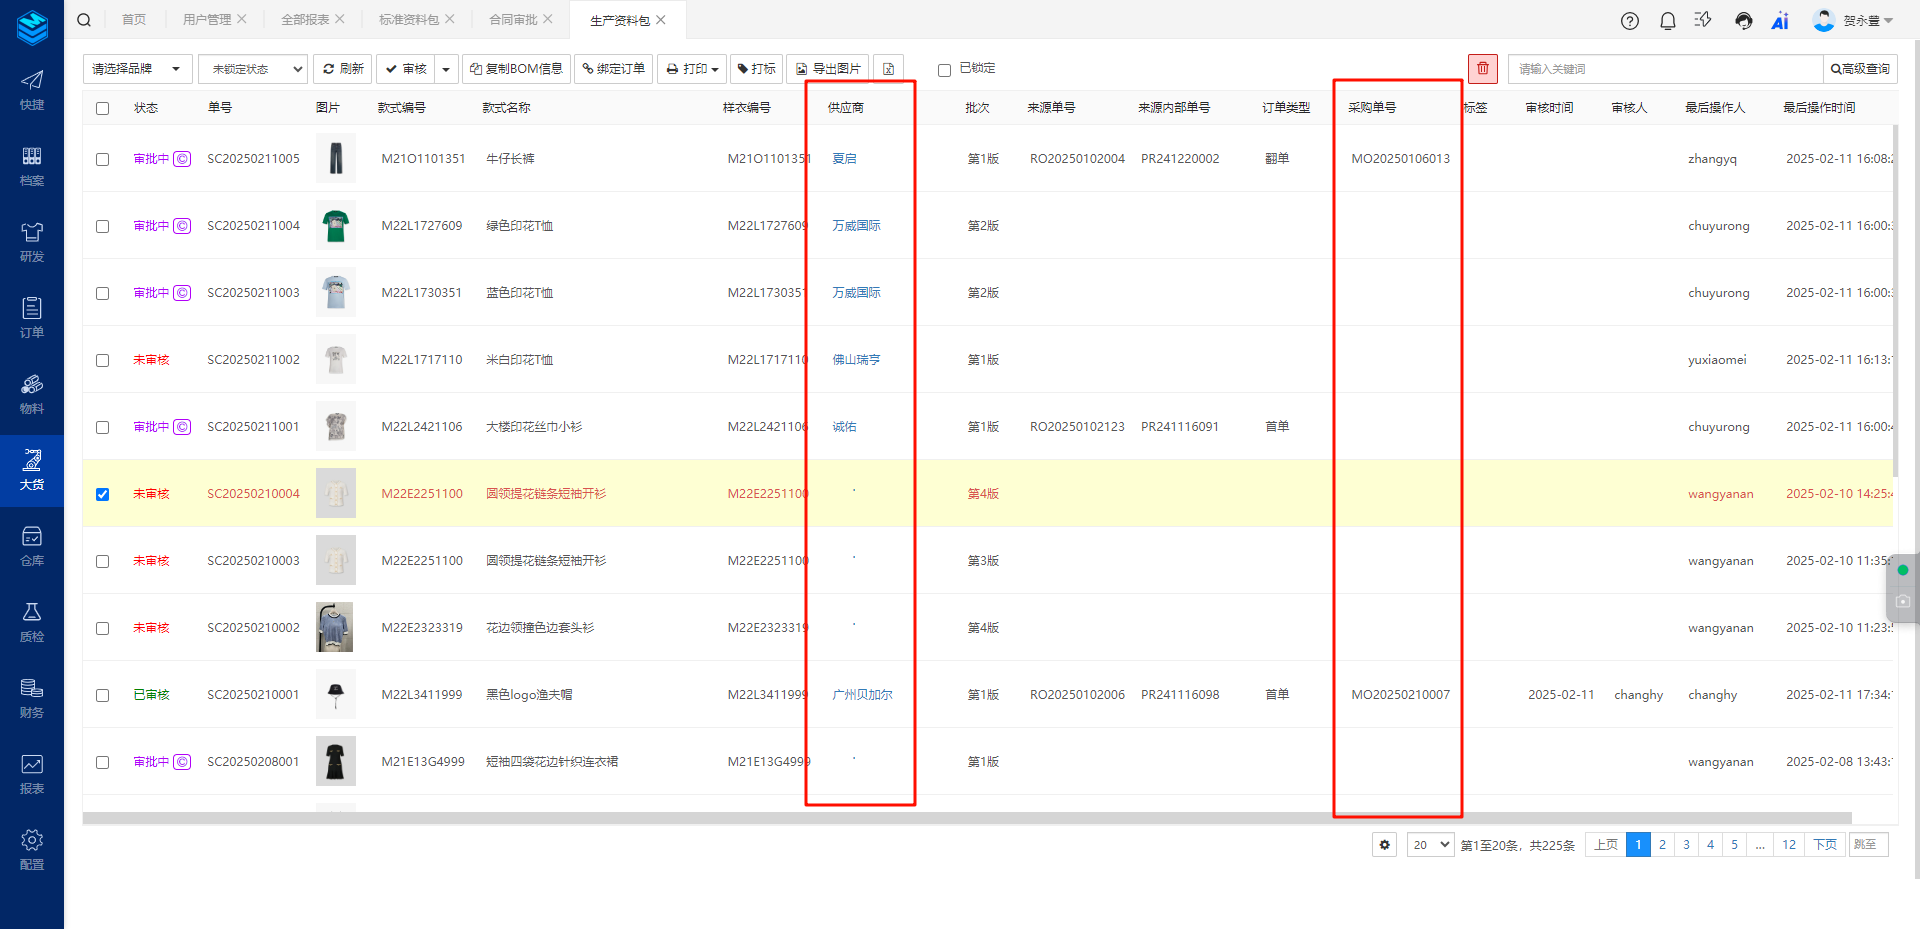Enable the 已锁定 checkbox
The width and height of the screenshot is (1920, 929).
[x=944, y=70]
